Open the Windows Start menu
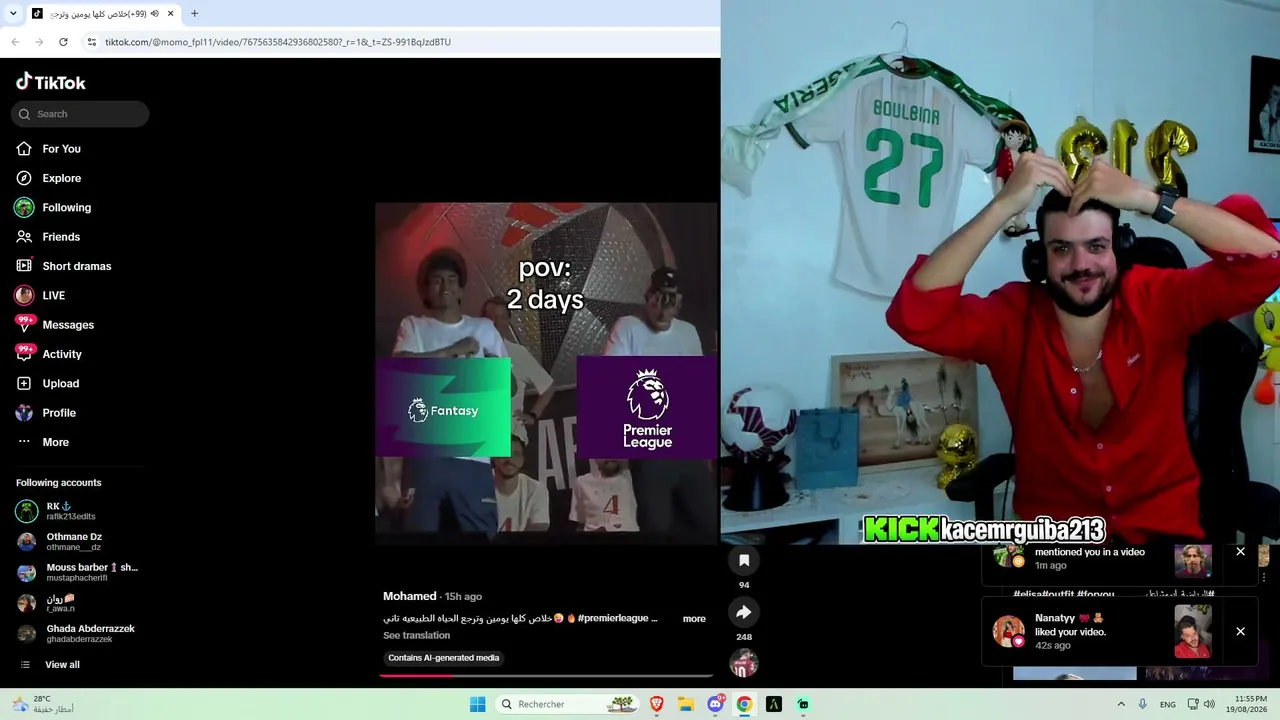1280x720 pixels. click(x=478, y=704)
